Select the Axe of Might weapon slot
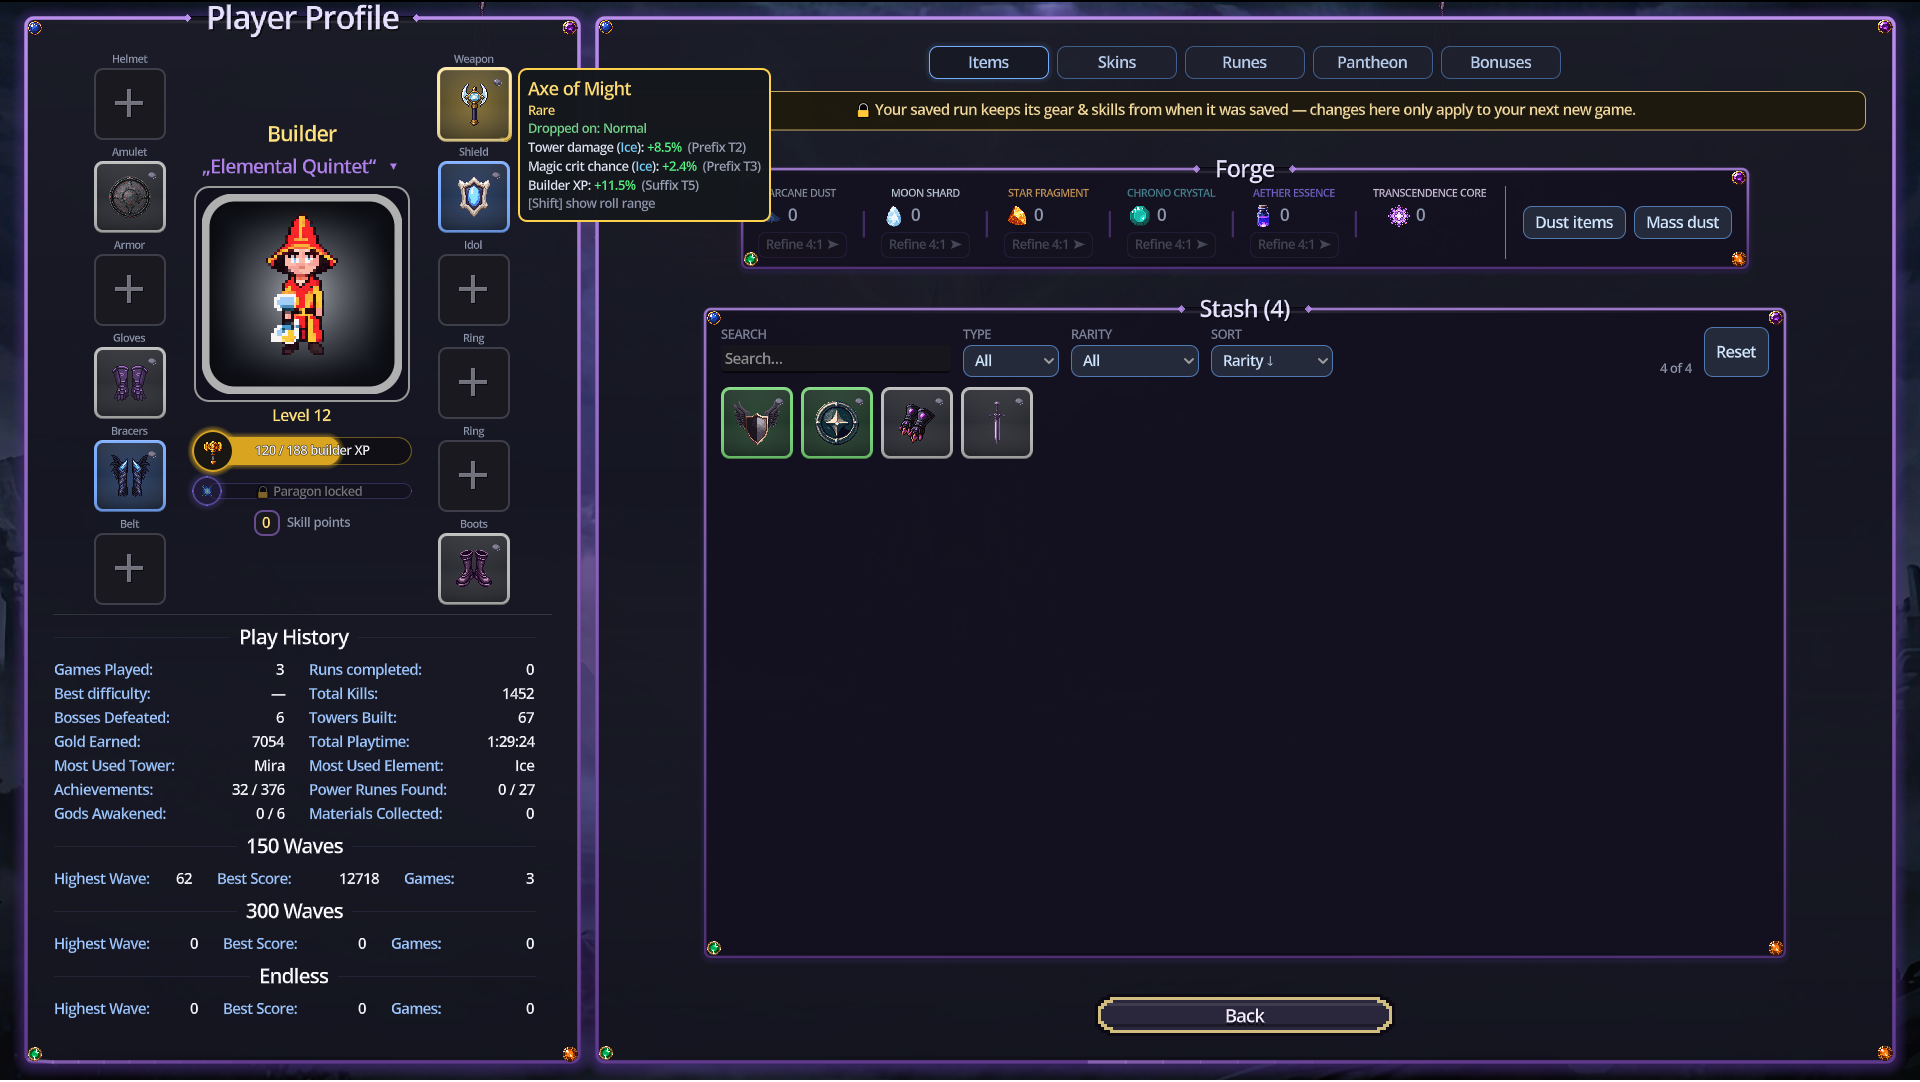The image size is (1920, 1082). tap(473, 104)
